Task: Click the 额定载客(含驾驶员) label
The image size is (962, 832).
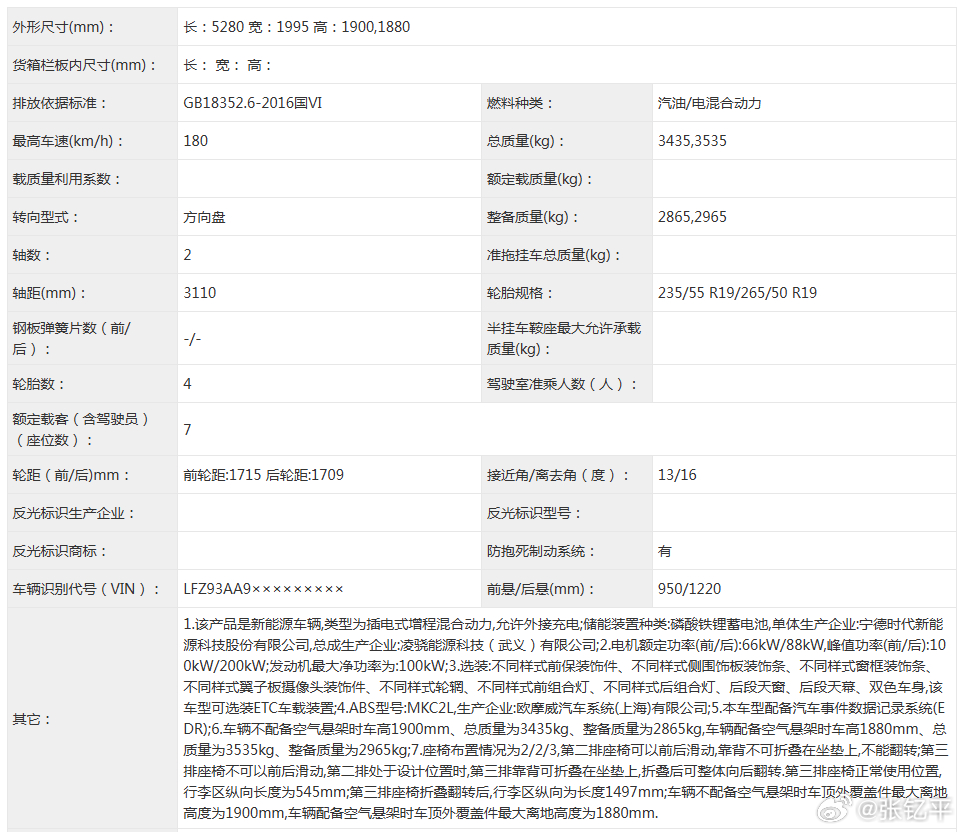Action: tap(80, 429)
